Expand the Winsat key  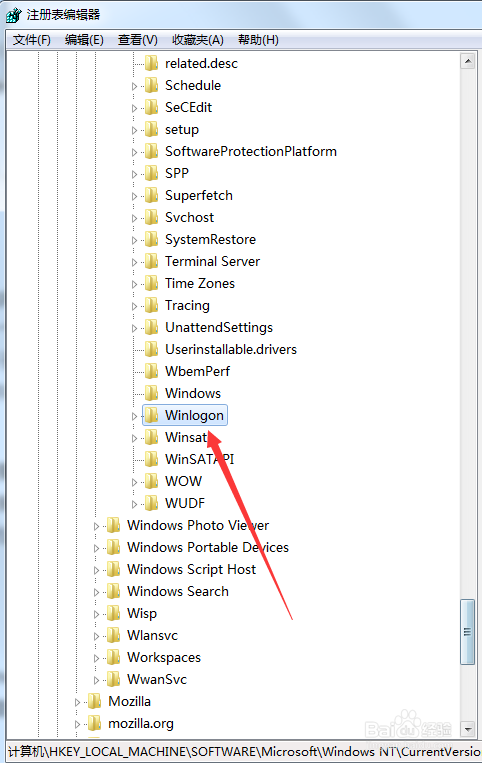pos(134,438)
